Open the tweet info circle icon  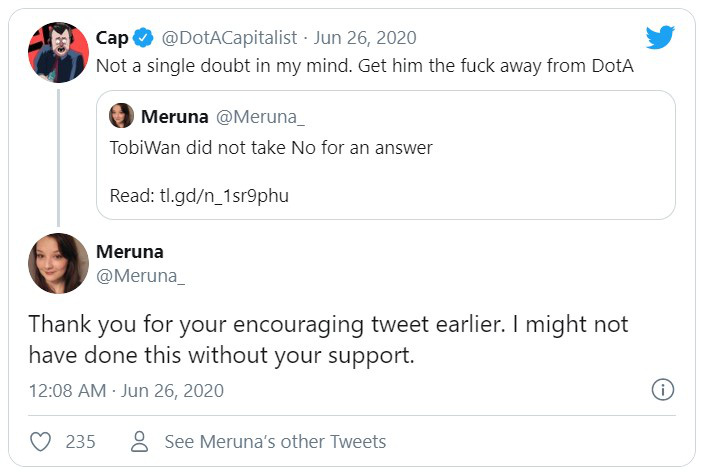click(x=663, y=390)
